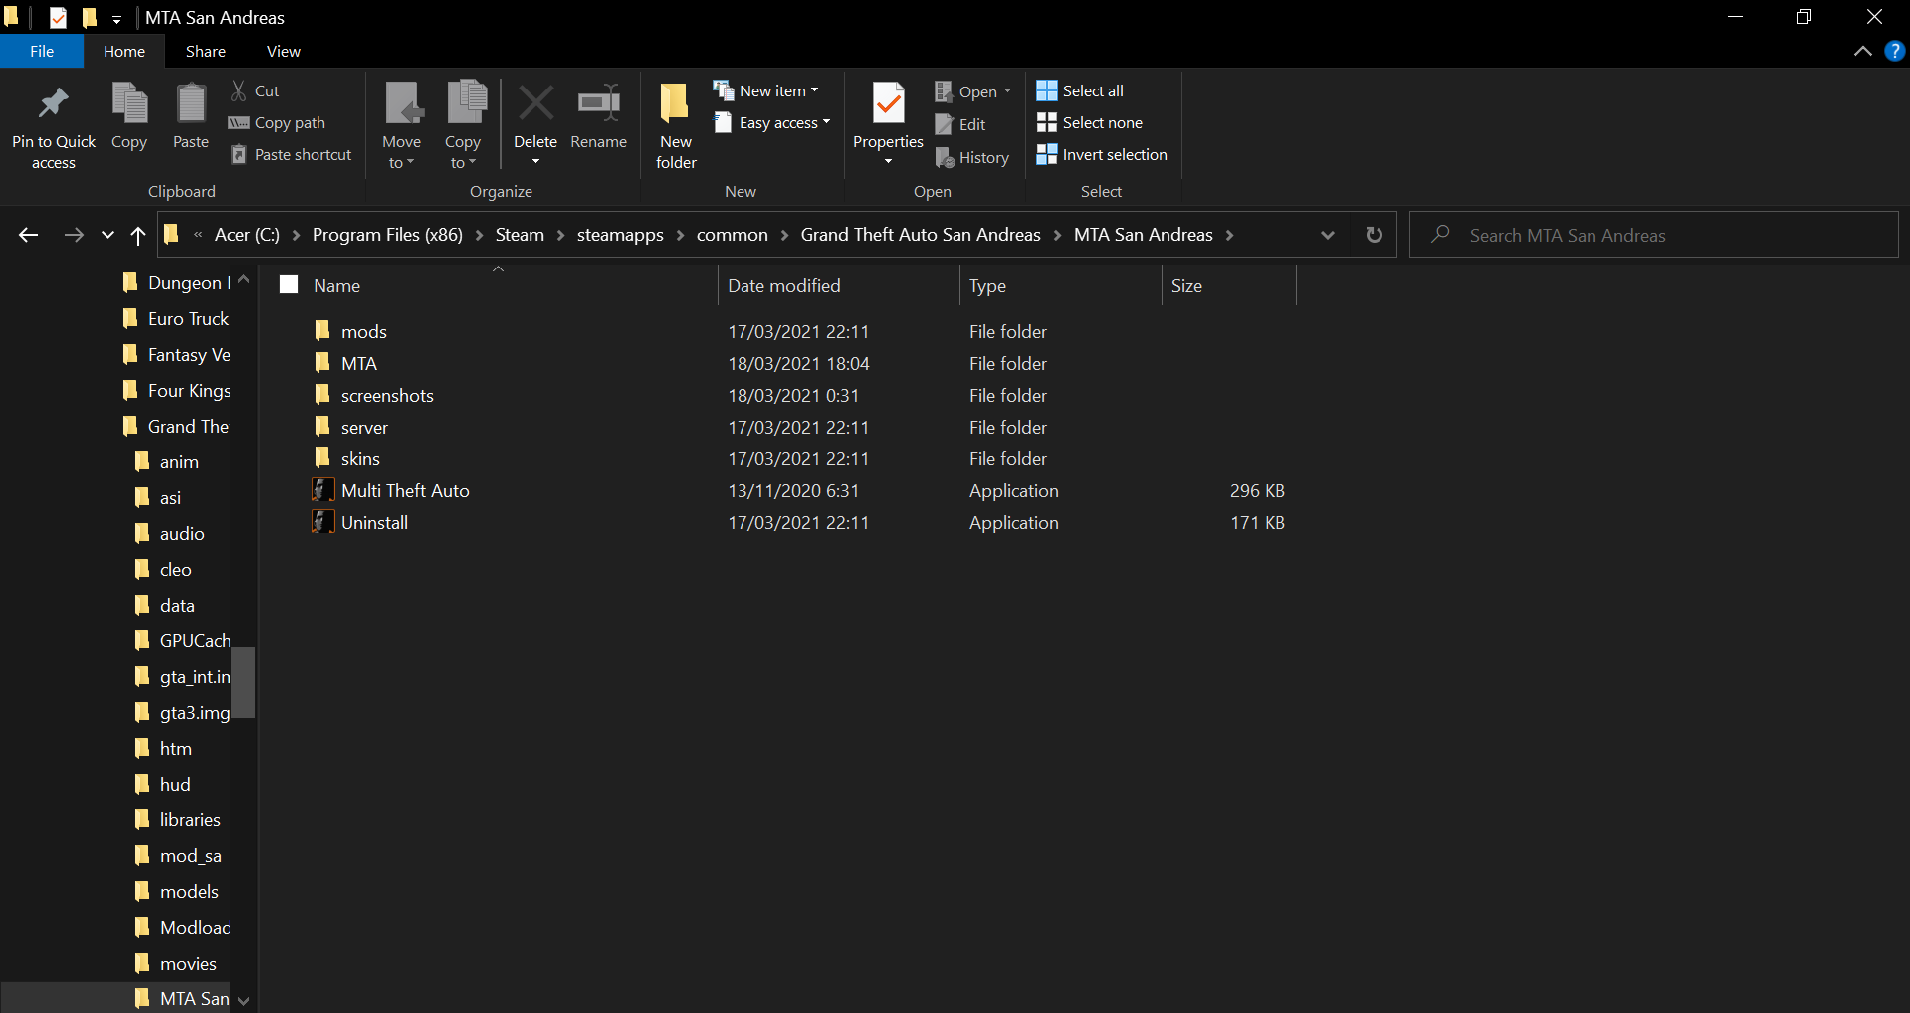
Task: Click Select all in the ribbon
Action: [1080, 91]
